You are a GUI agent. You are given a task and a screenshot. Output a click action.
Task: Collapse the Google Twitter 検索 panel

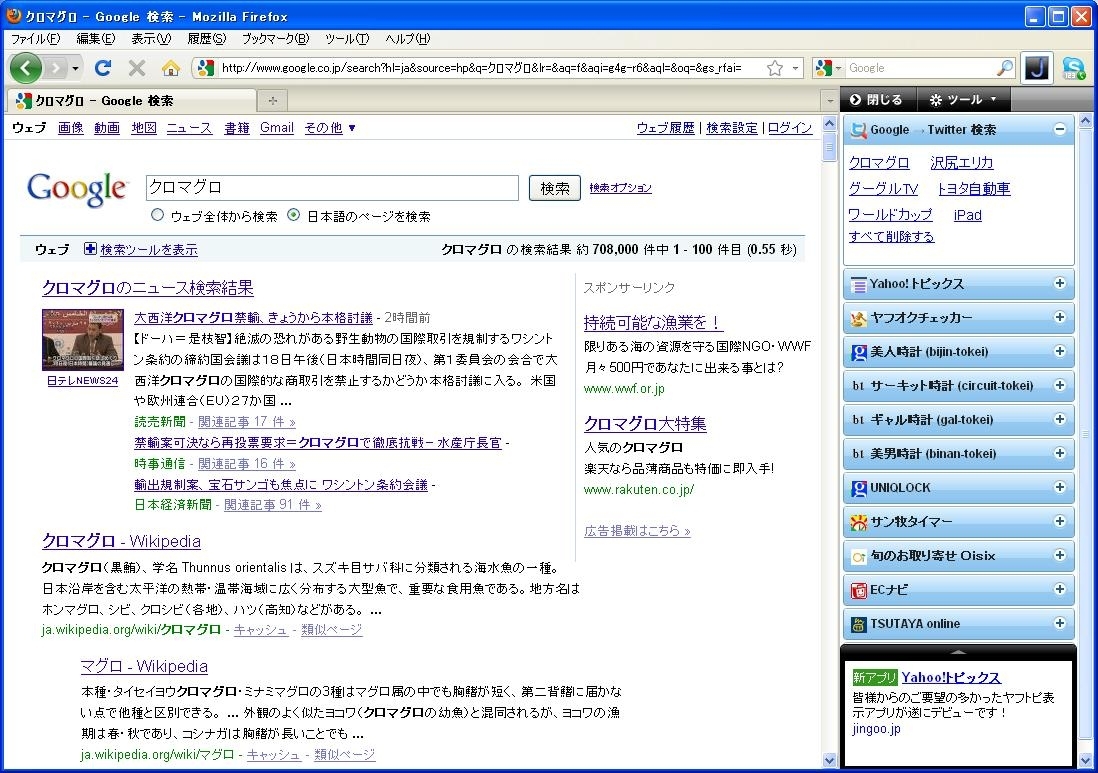coord(1059,130)
